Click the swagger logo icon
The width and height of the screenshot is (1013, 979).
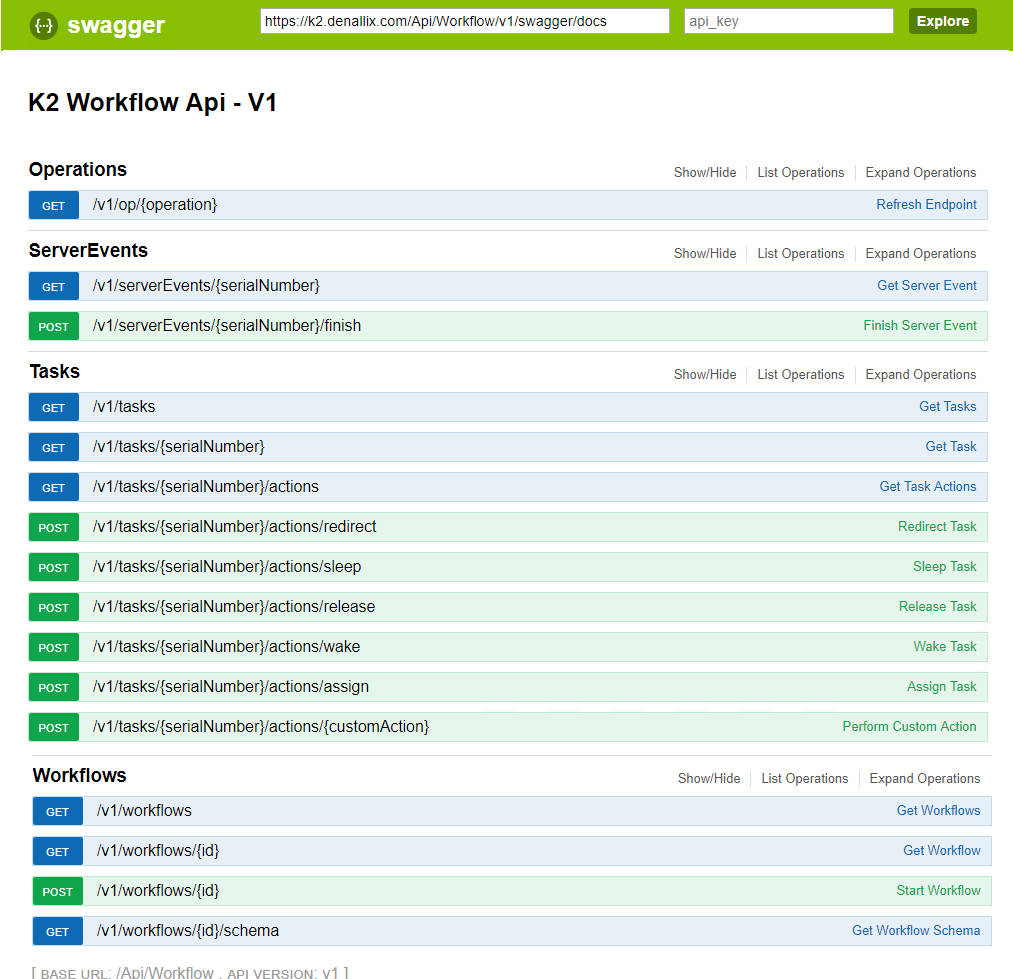pyautogui.click(x=43, y=25)
